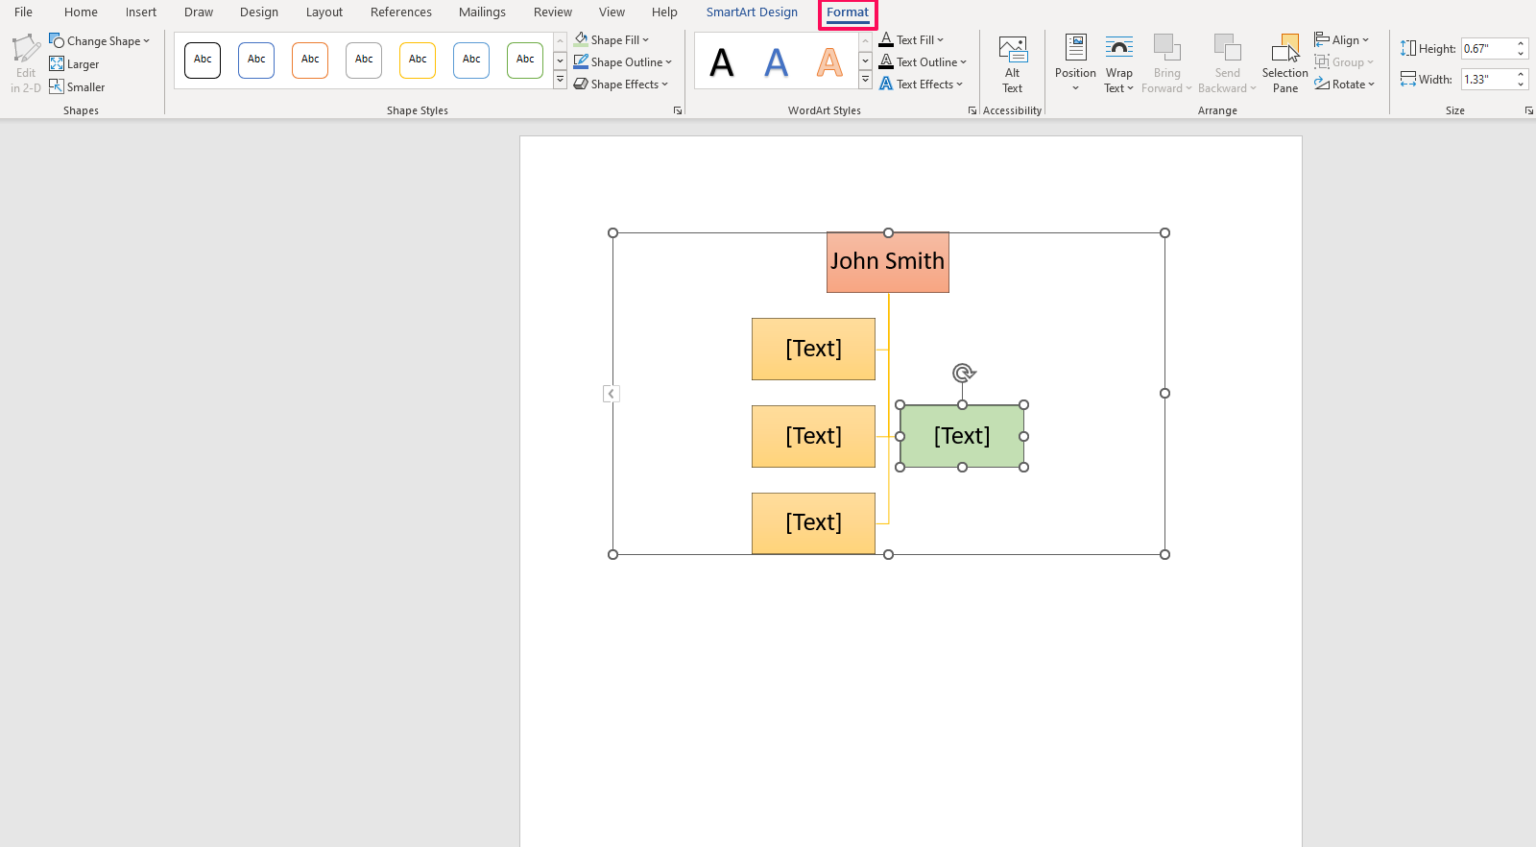Apply the first WordArt style A
Screen dimensions: 1536x847
(x=720, y=60)
